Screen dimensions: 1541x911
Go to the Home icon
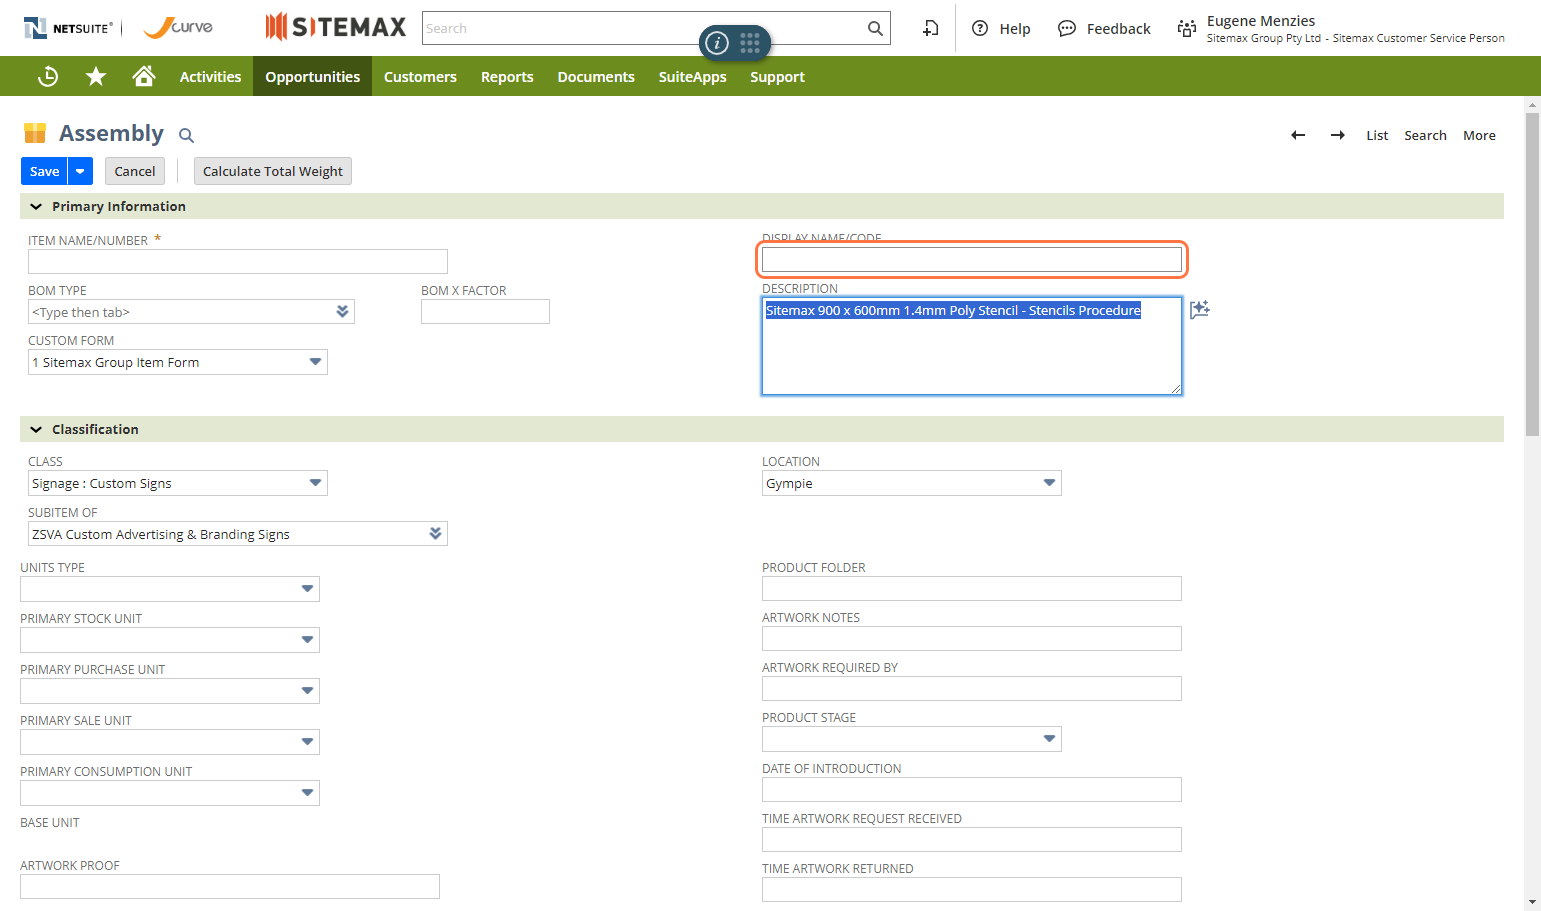coord(144,76)
